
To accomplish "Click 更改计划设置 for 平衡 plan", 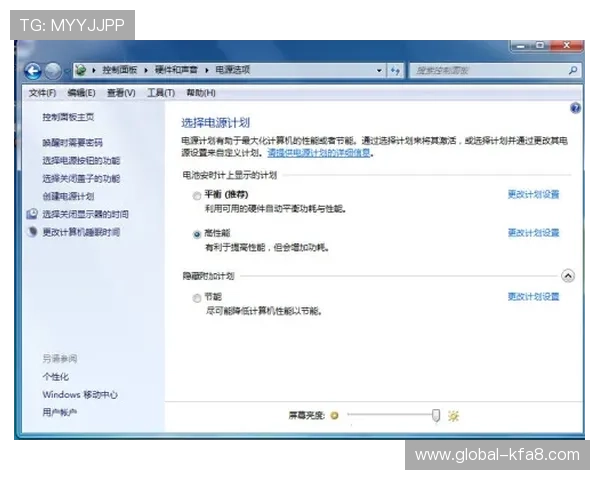I will coord(533,194).
